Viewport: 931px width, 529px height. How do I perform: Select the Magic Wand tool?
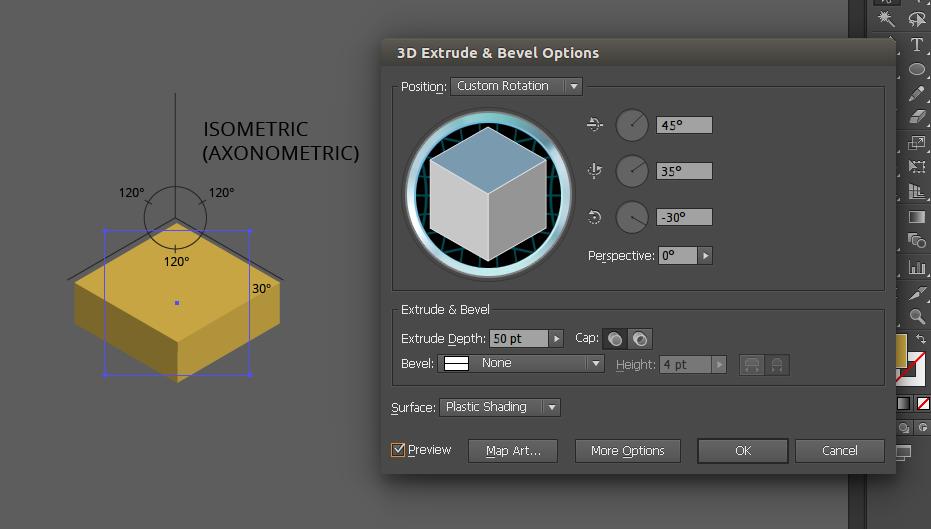(886, 18)
